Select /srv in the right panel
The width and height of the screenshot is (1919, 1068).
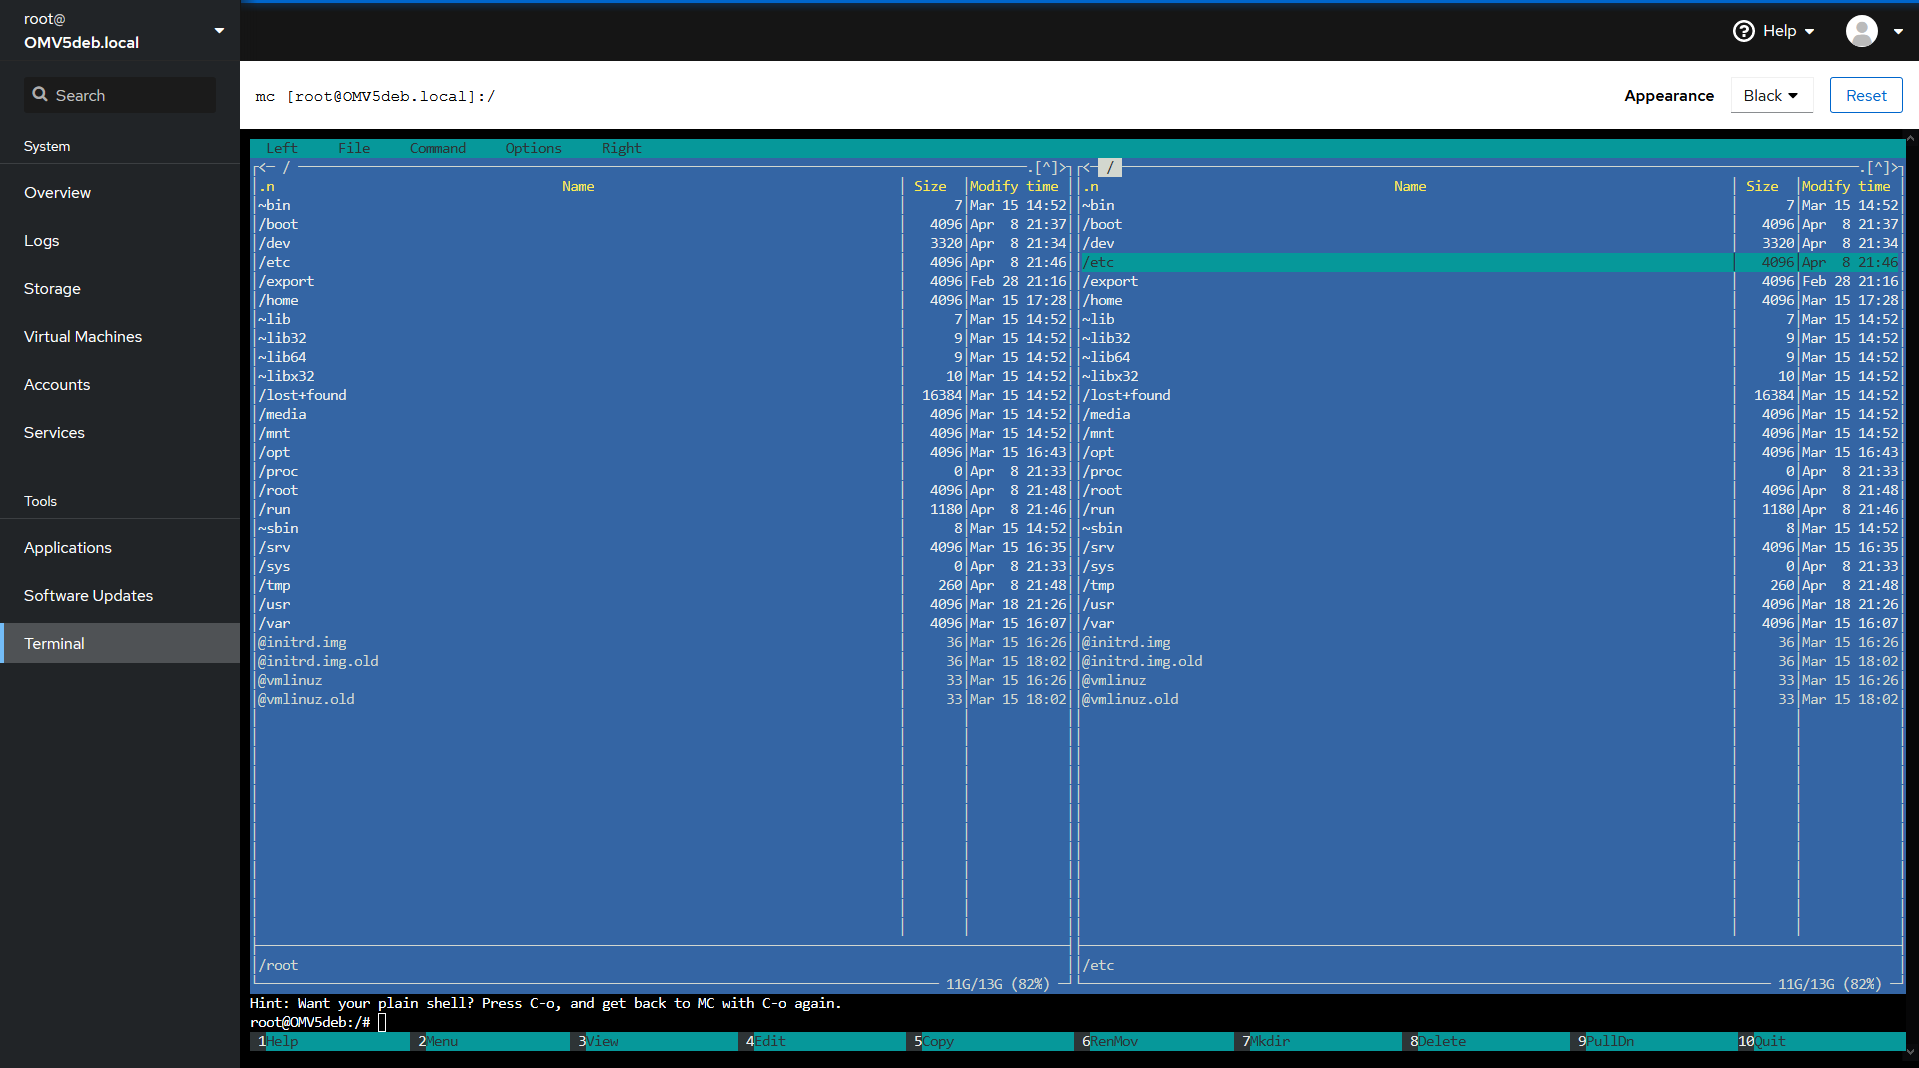coord(1490,547)
